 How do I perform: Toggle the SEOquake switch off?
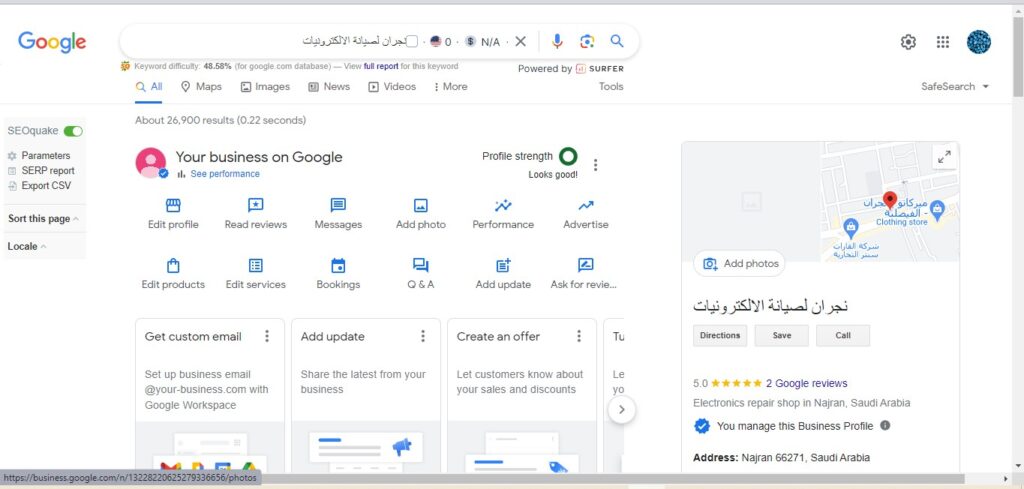click(x=73, y=131)
